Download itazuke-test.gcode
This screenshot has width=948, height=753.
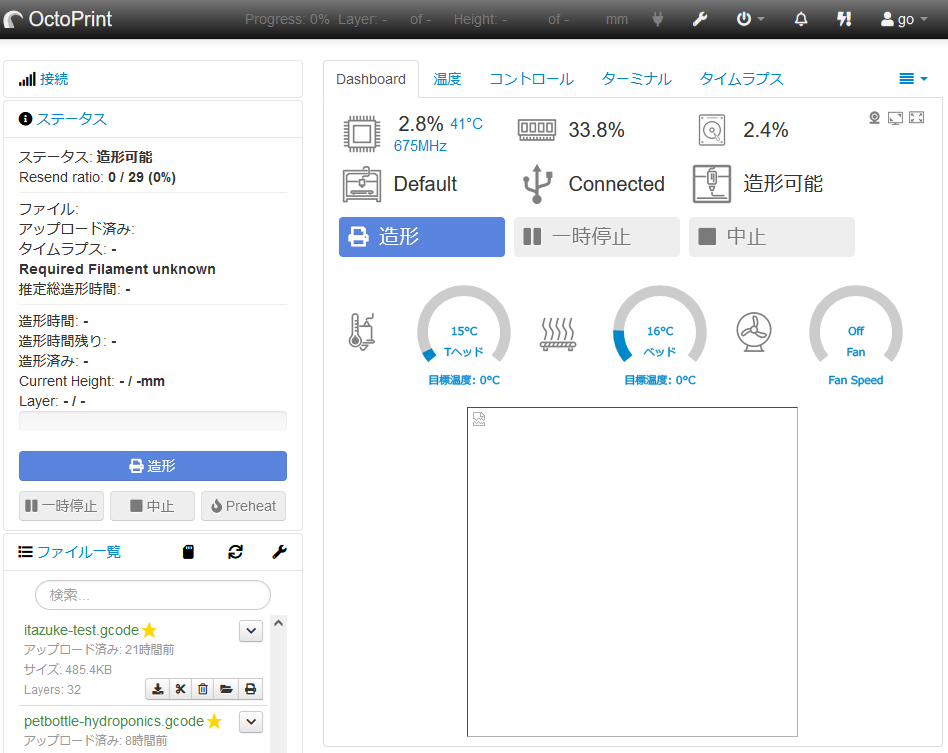157,689
